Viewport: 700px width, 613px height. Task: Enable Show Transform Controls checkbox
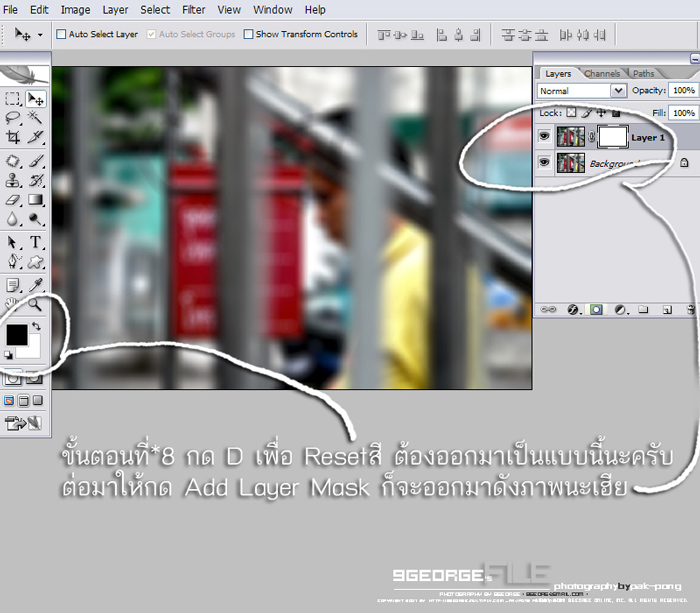(x=248, y=34)
